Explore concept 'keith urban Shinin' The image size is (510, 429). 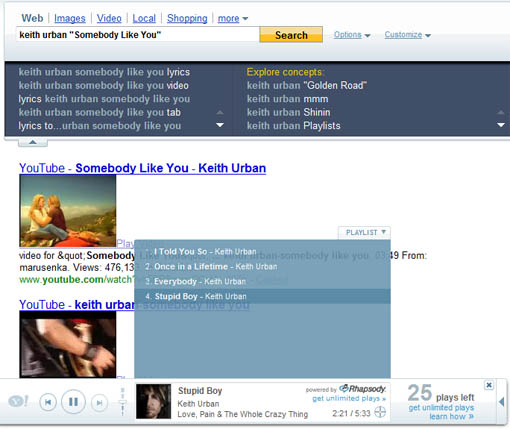click(x=288, y=112)
